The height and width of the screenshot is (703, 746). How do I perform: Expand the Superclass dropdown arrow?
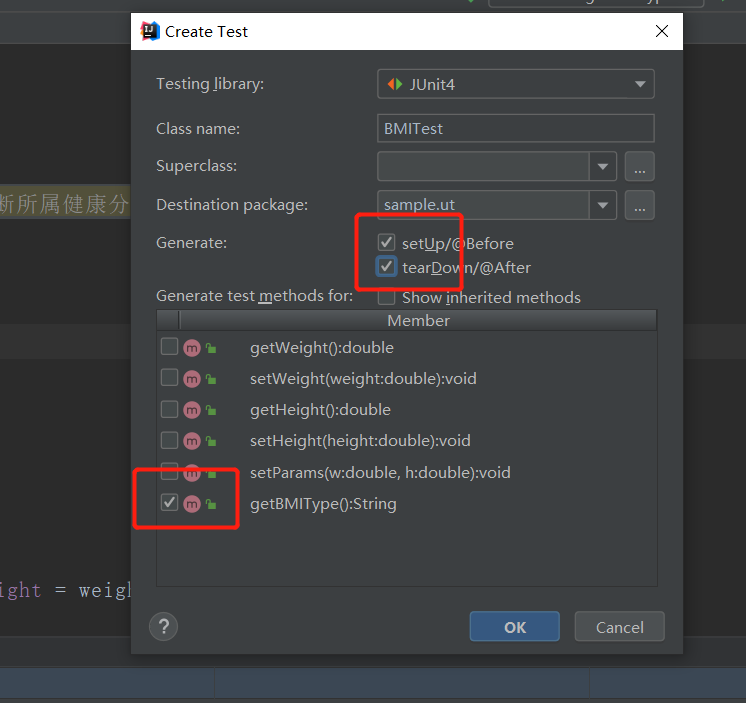[603, 166]
